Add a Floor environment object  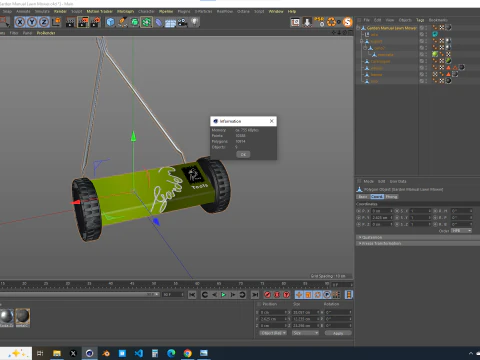tap(170, 23)
